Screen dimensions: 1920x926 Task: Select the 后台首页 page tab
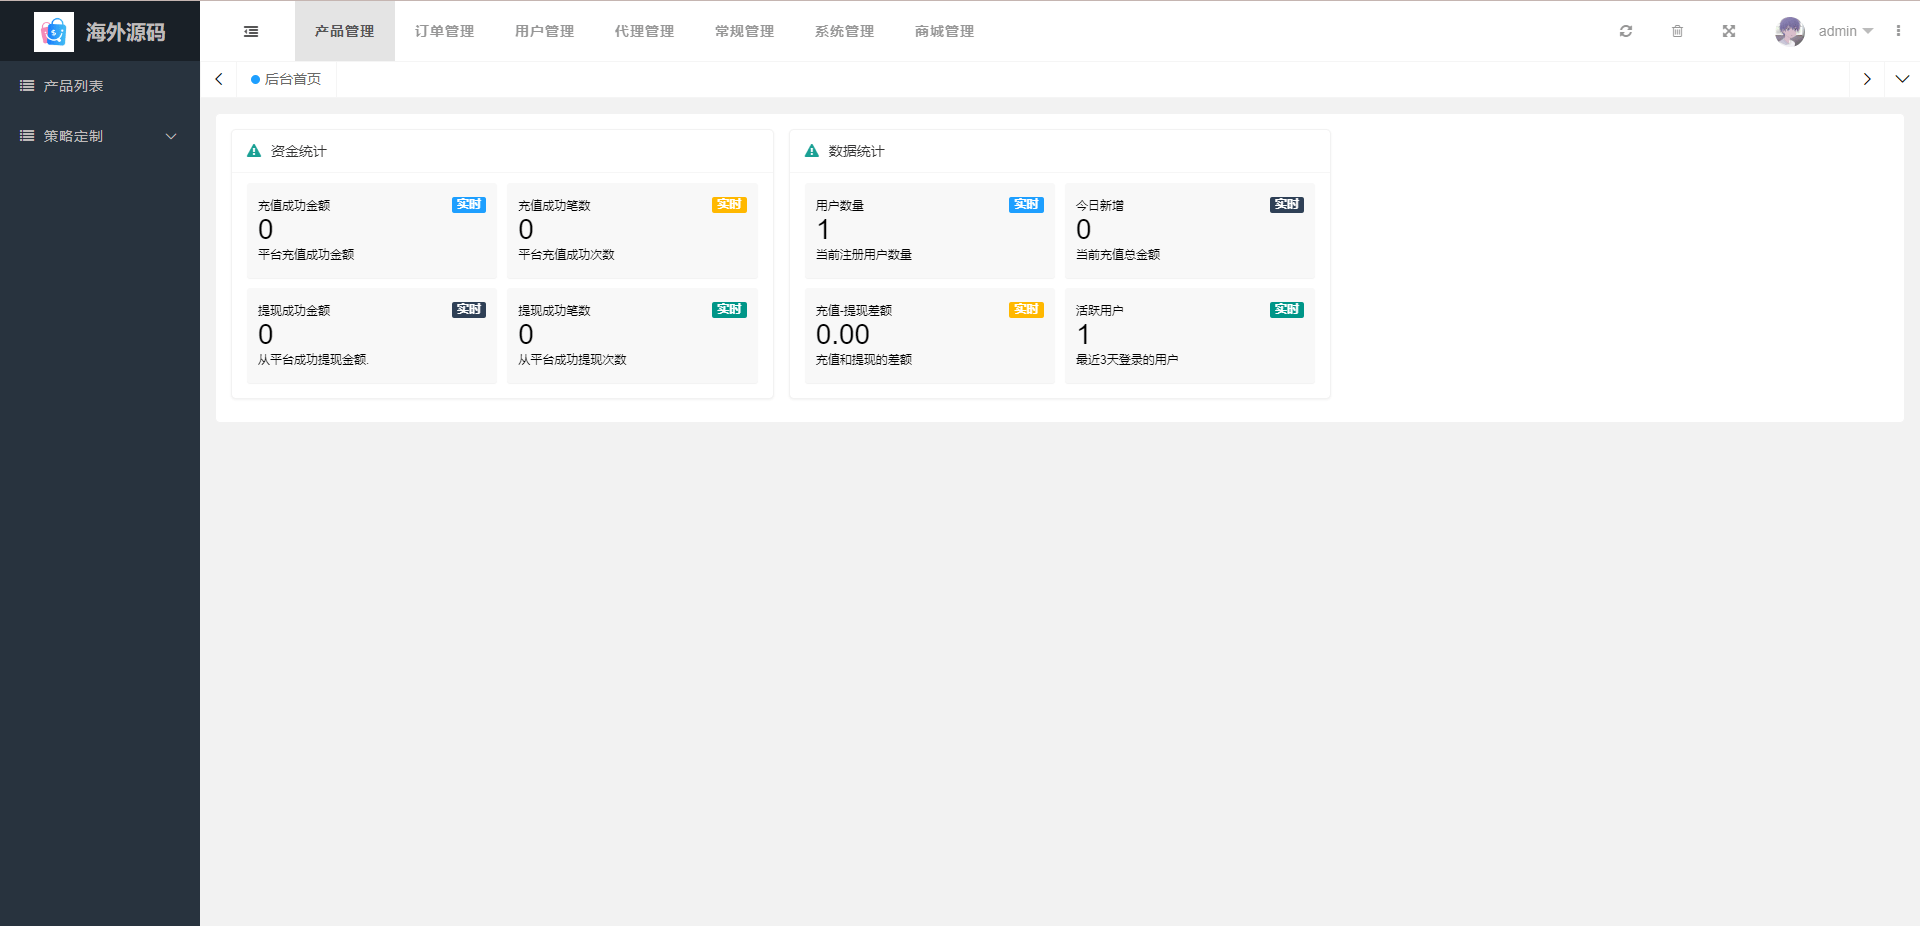pos(287,79)
